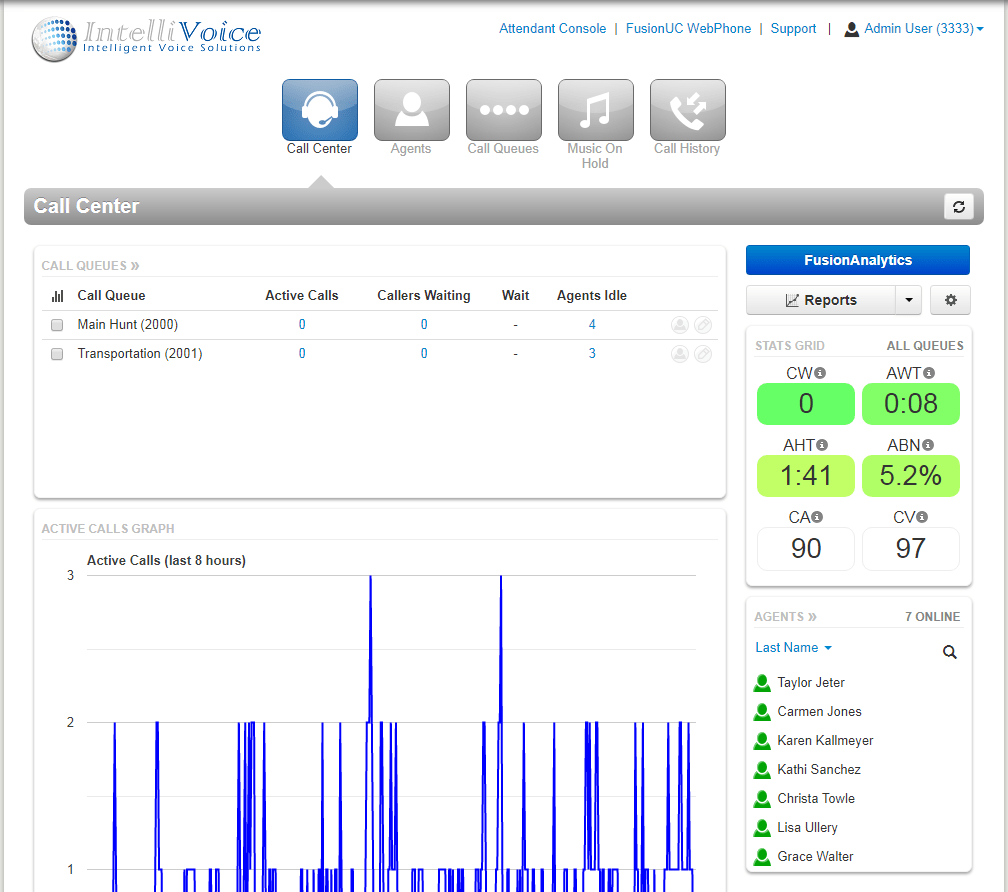Check the Transportation (2001) checkbox
Screen dimensions: 1008x892
tap(57, 354)
